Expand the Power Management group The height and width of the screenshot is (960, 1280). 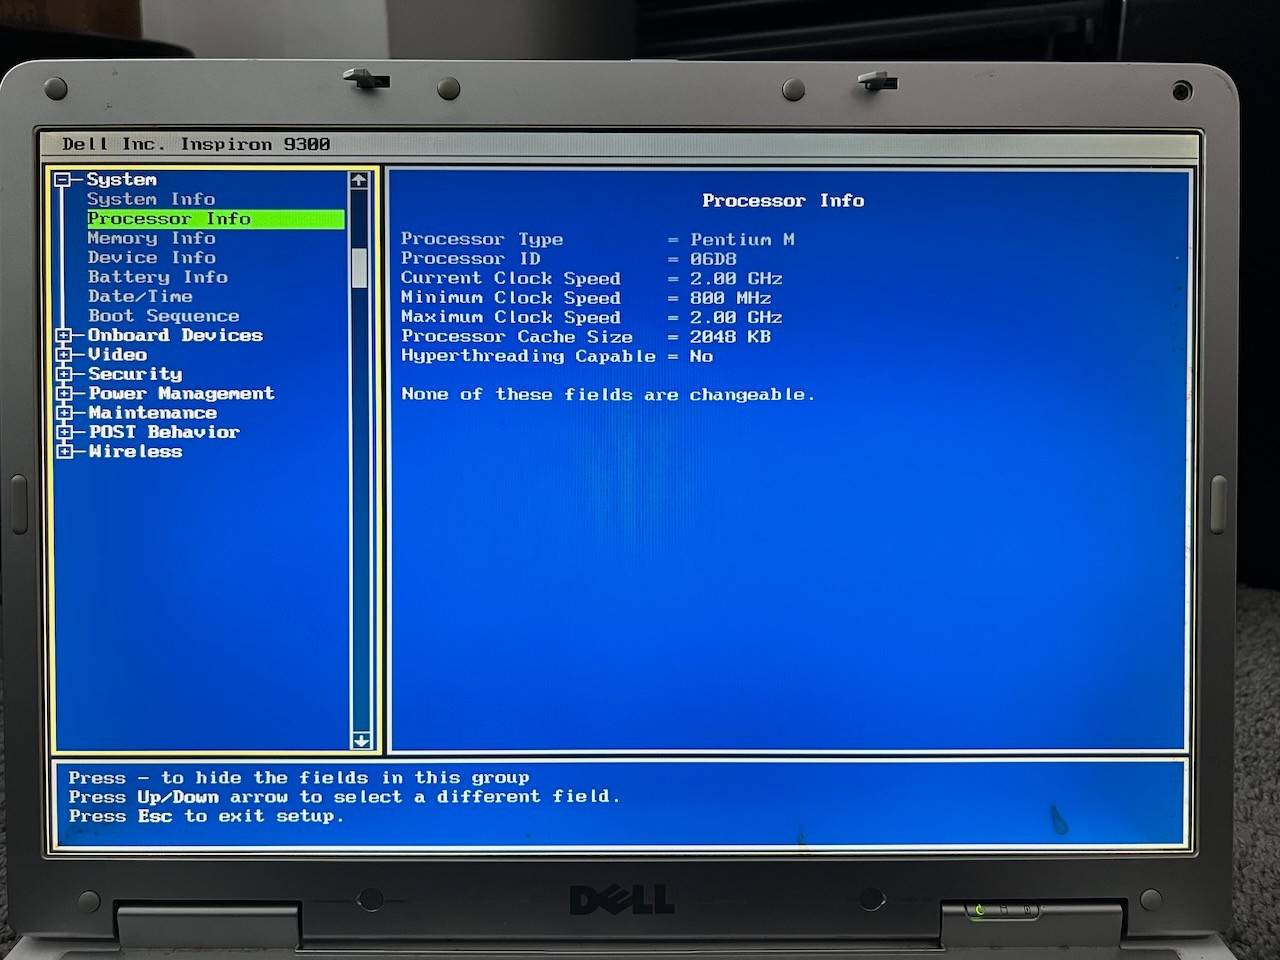point(64,394)
